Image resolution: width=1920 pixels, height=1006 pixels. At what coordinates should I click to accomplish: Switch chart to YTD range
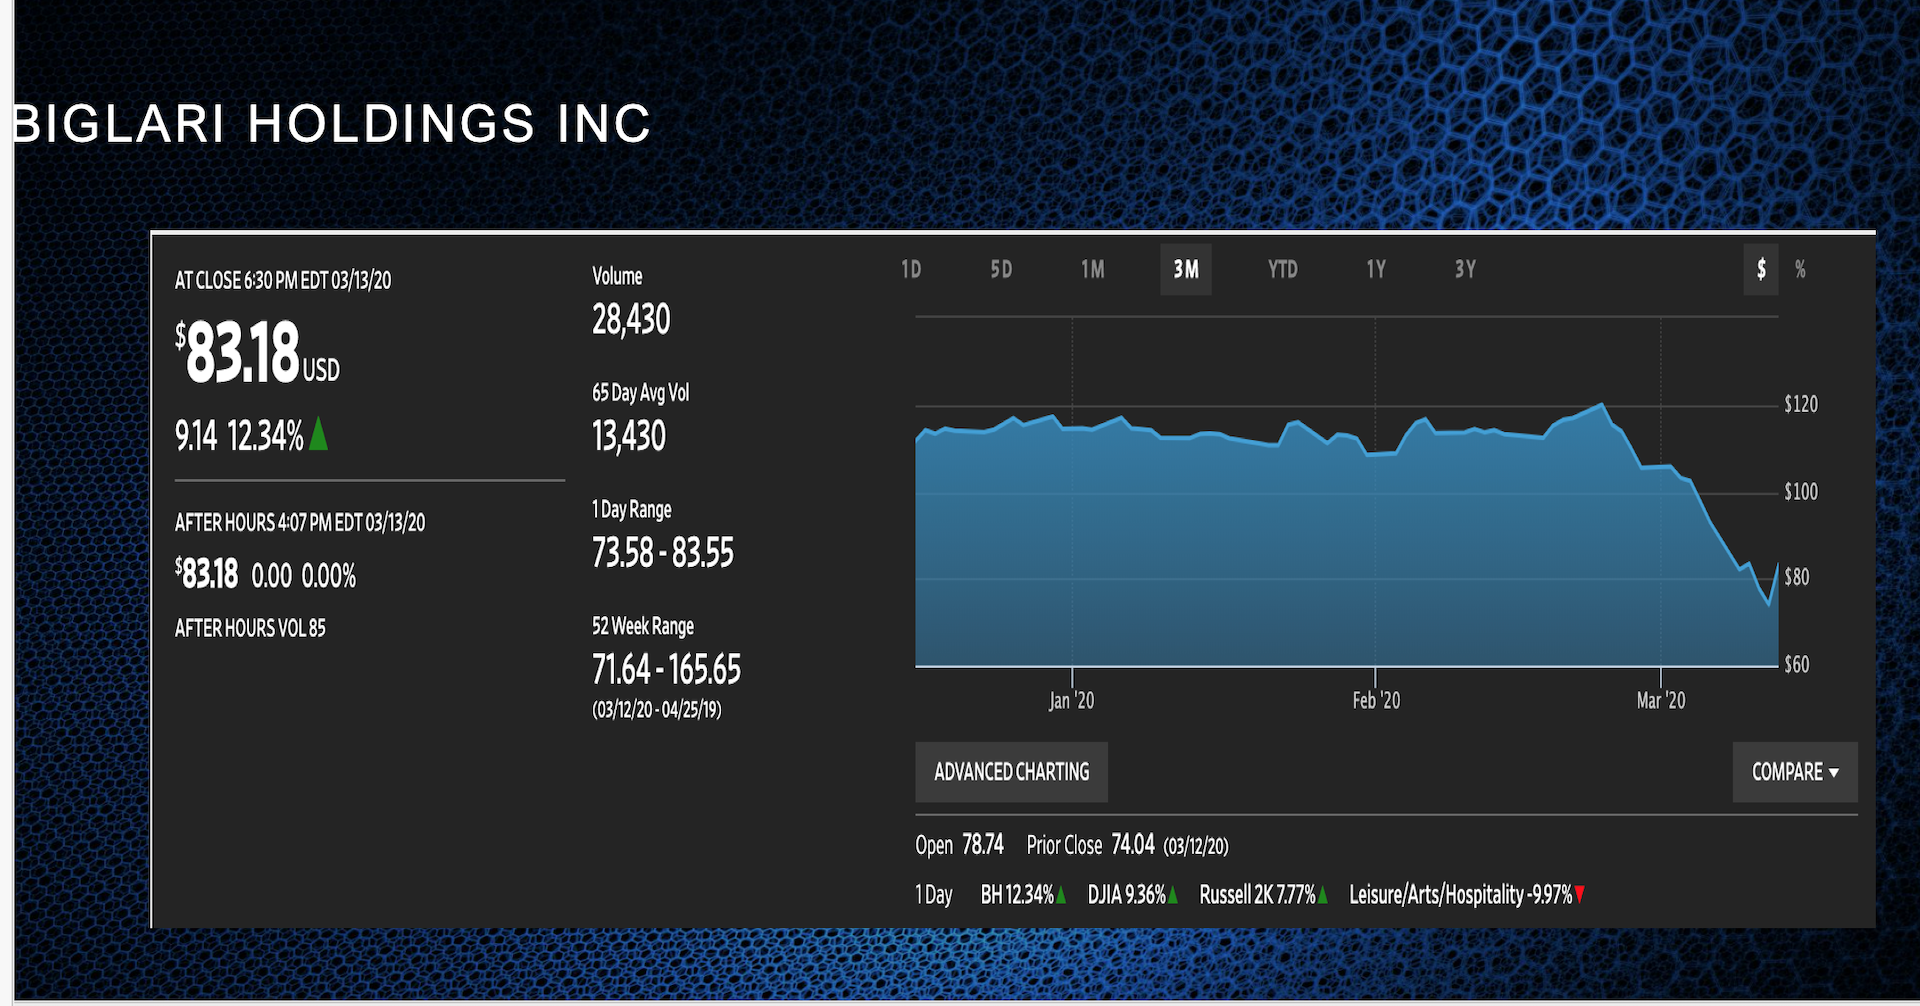click(x=1282, y=269)
